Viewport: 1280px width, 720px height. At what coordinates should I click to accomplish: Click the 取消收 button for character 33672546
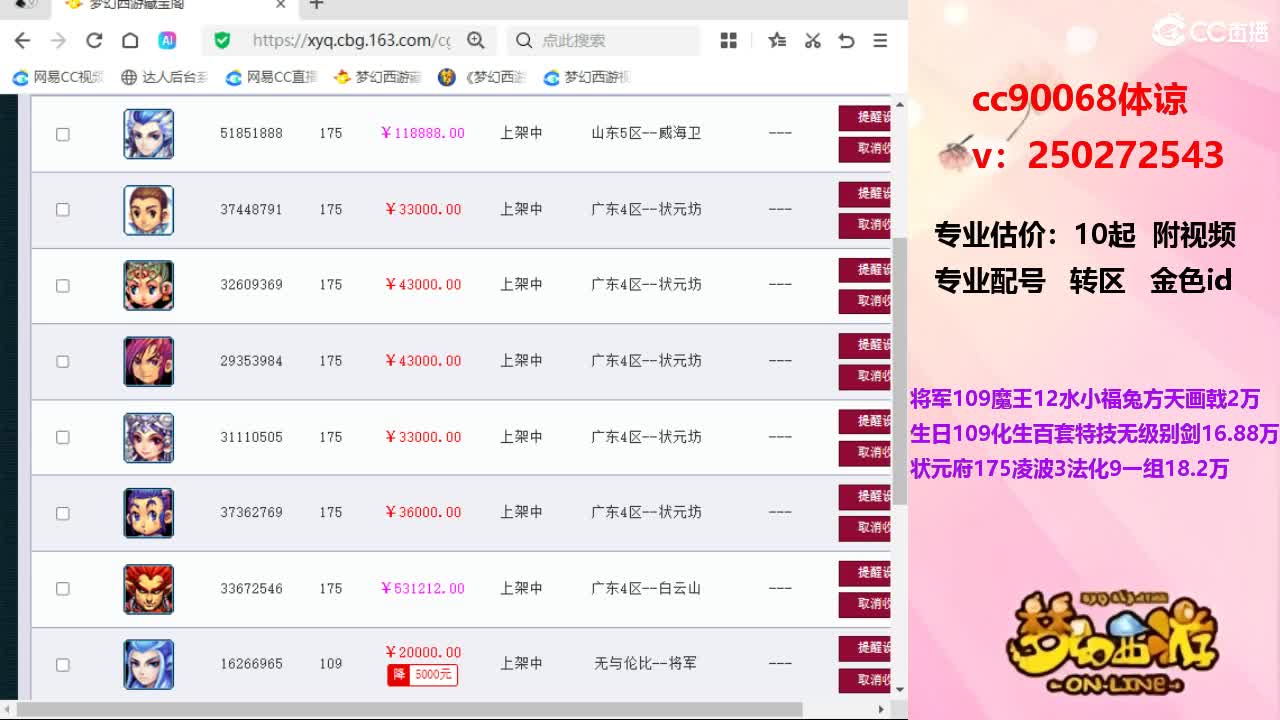[865, 604]
